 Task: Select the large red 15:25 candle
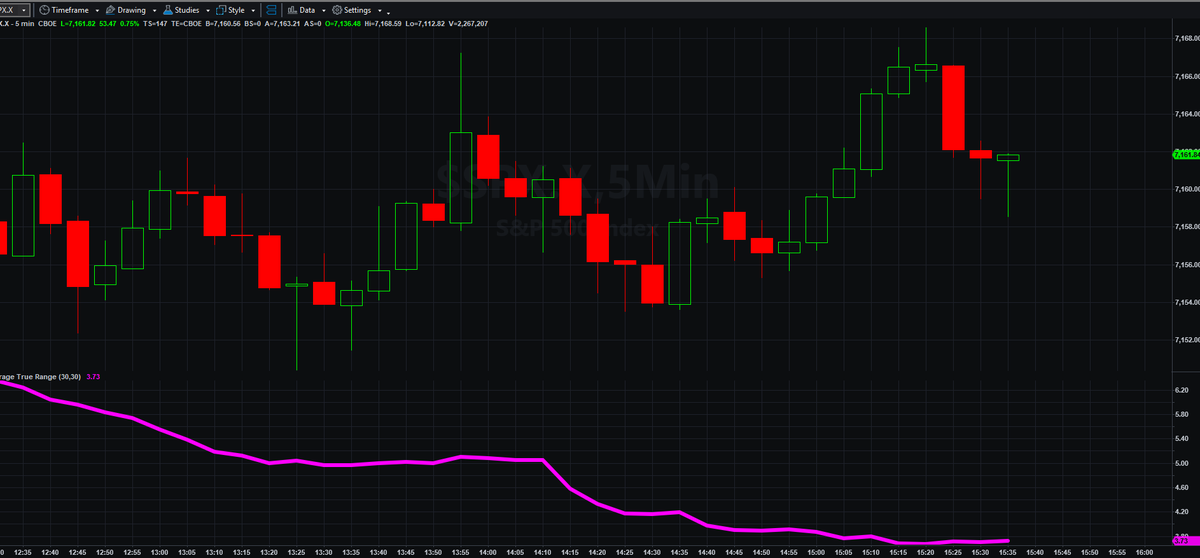click(x=952, y=107)
